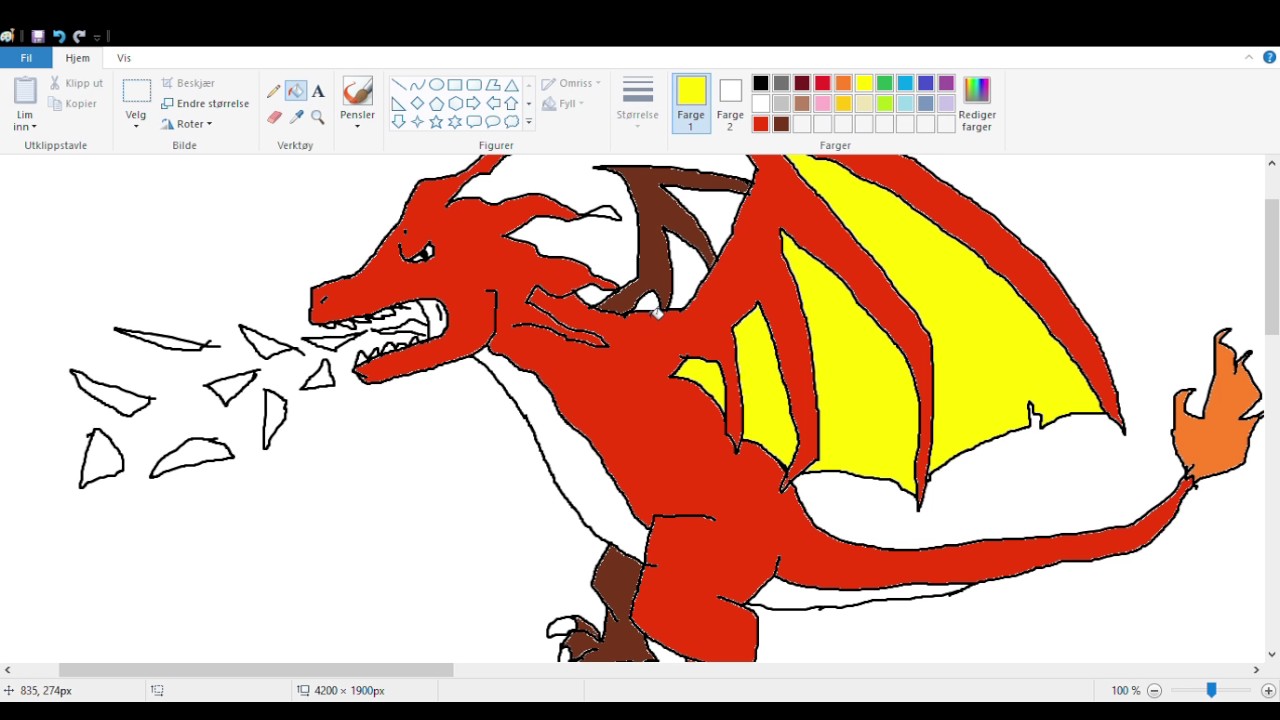
Task: Open the Fyll fill dropdown
Action: (x=563, y=104)
